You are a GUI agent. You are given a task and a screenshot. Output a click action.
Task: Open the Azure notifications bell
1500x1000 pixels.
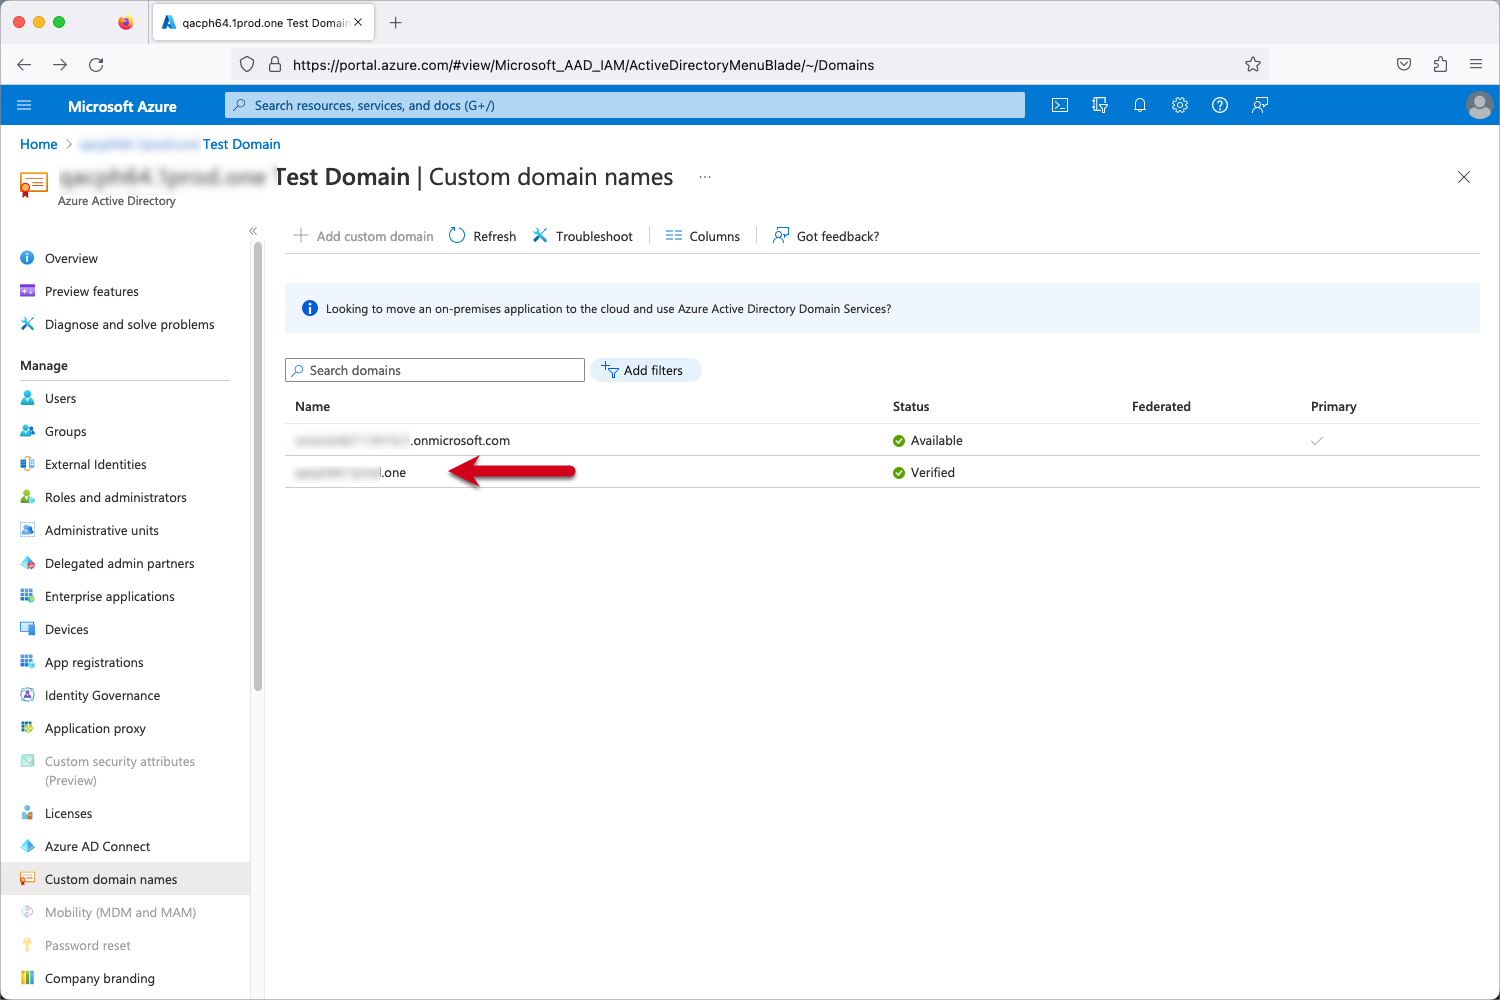1140,105
